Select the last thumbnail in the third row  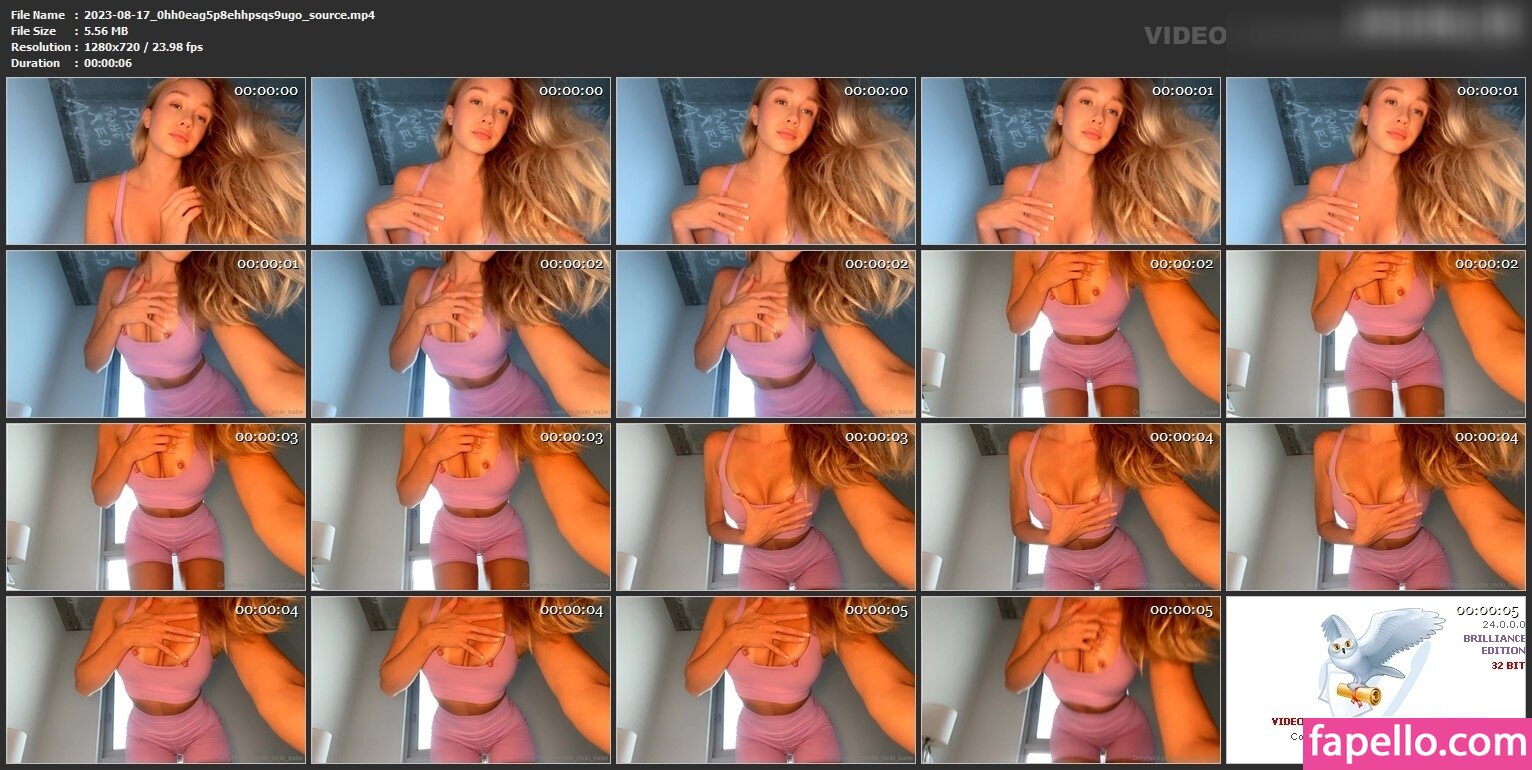pos(1375,507)
